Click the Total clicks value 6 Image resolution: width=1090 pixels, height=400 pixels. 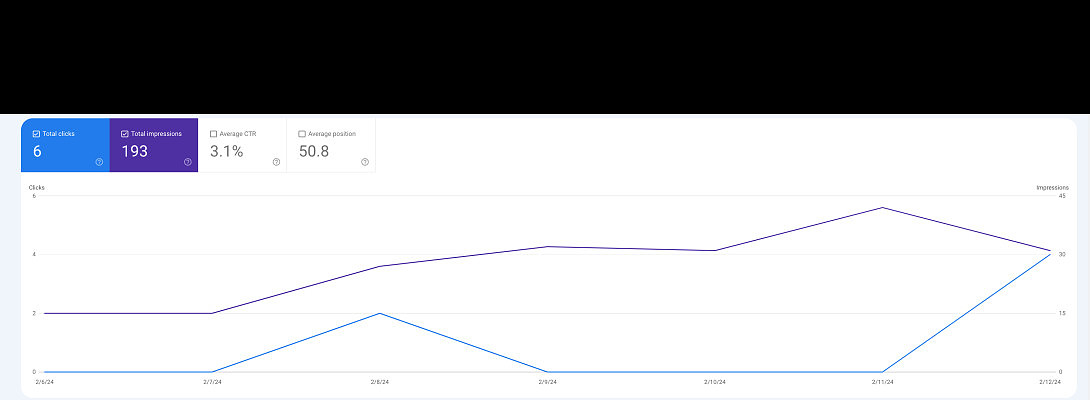pos(37,151)
